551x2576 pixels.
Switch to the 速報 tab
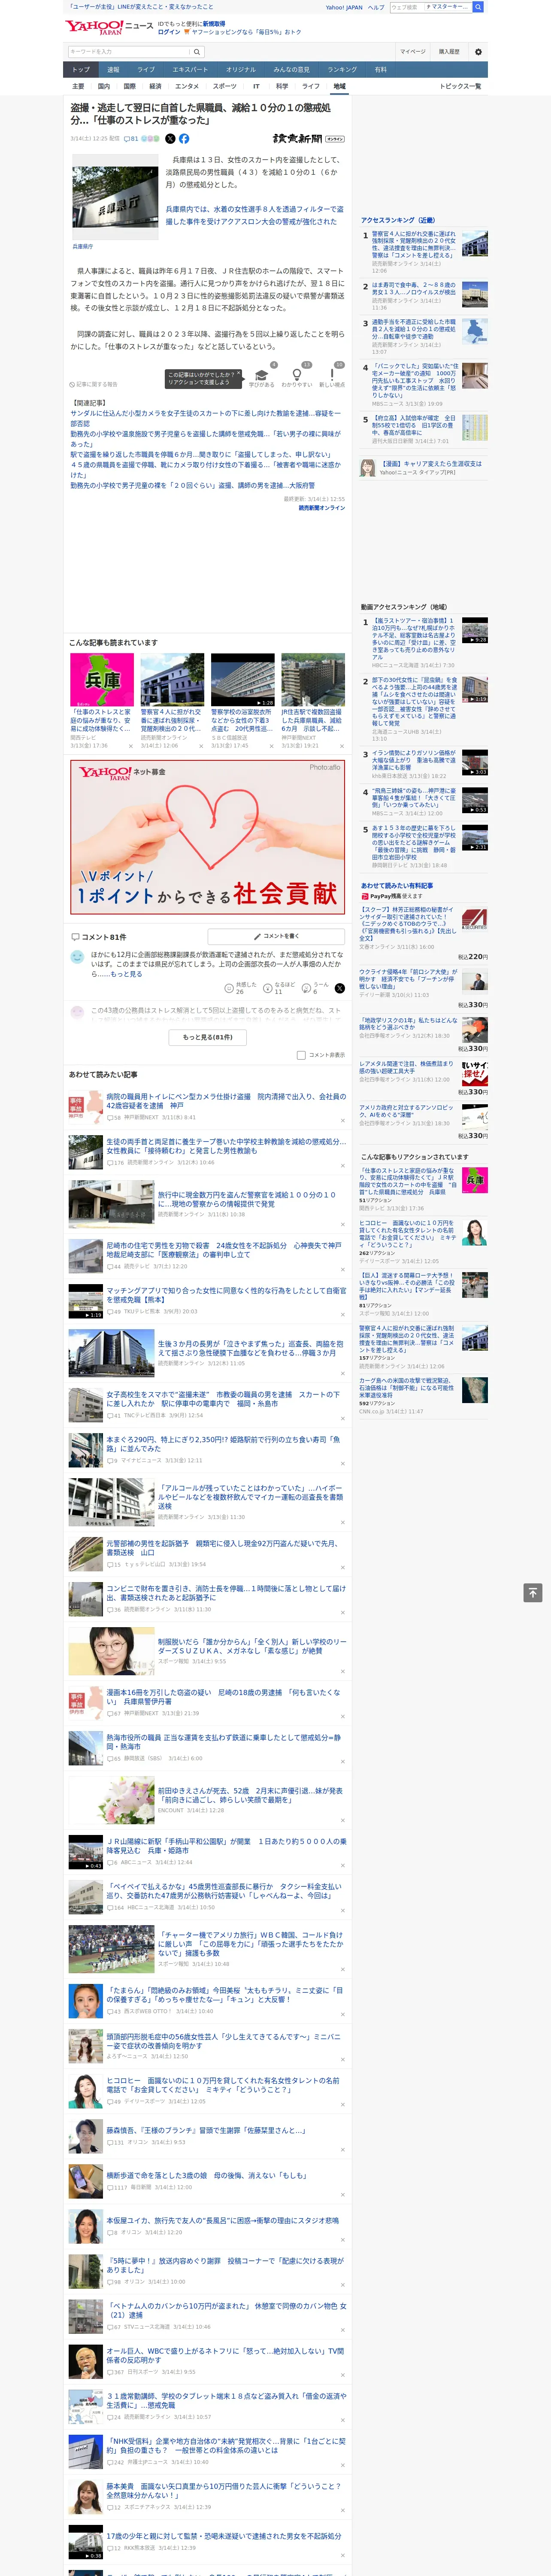point(113,70)
